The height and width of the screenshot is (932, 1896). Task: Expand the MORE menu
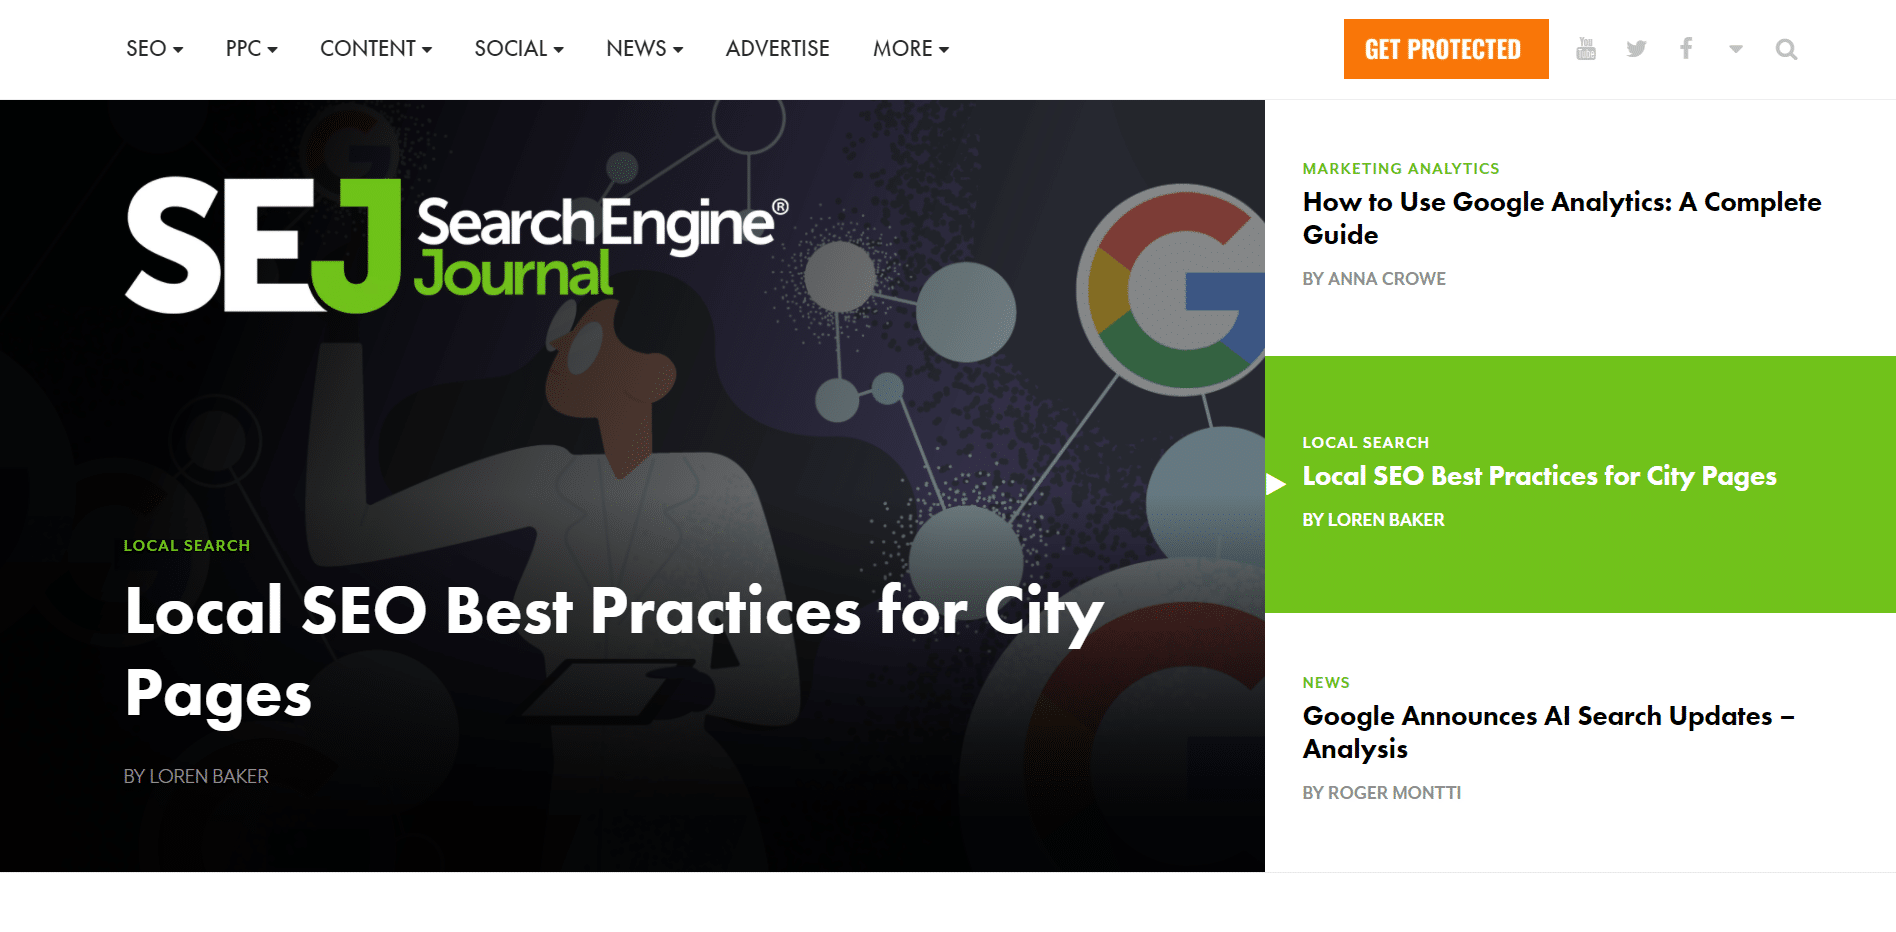click(911, 48)
